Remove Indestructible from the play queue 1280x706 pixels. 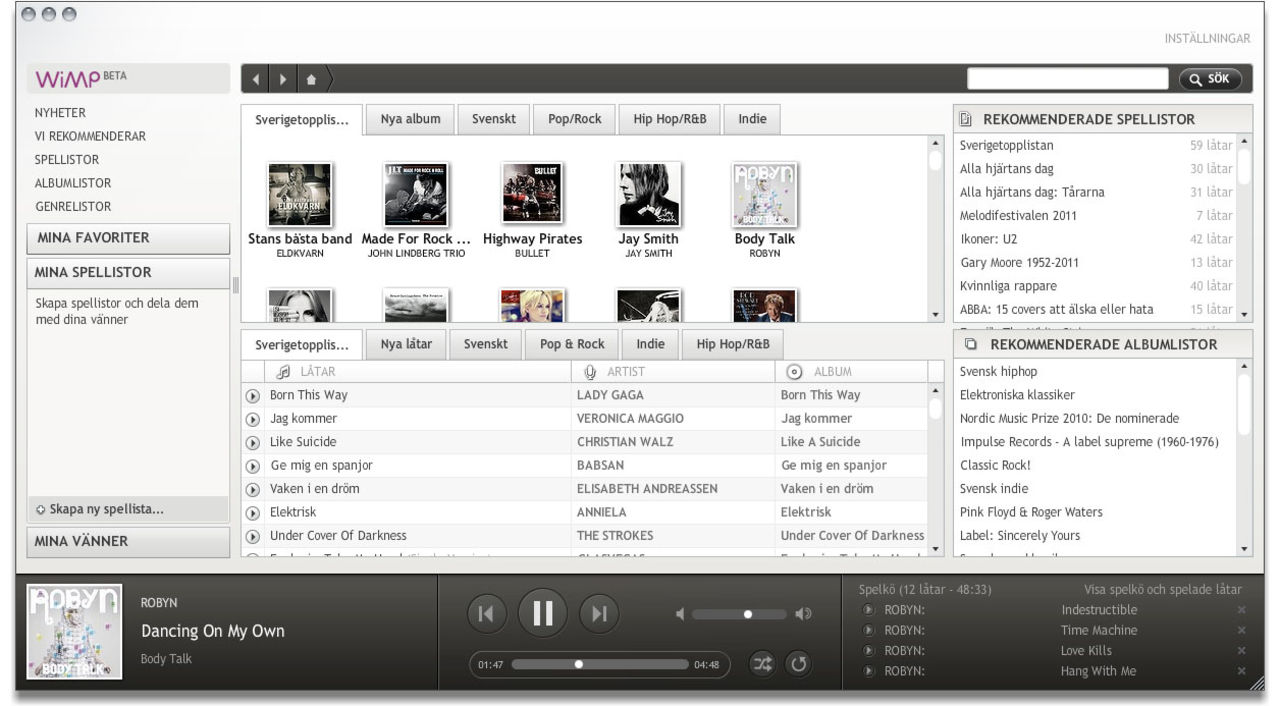1241,610
